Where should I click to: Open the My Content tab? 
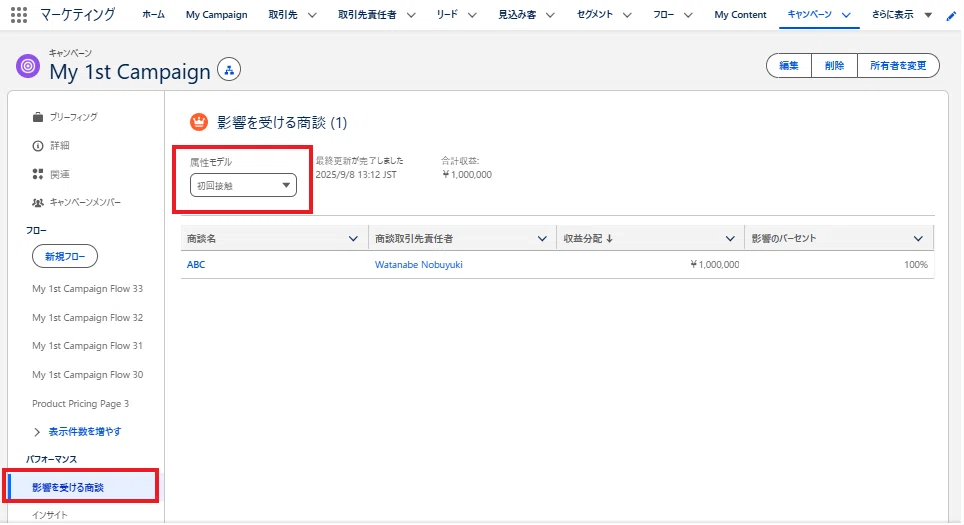point(740,15)
